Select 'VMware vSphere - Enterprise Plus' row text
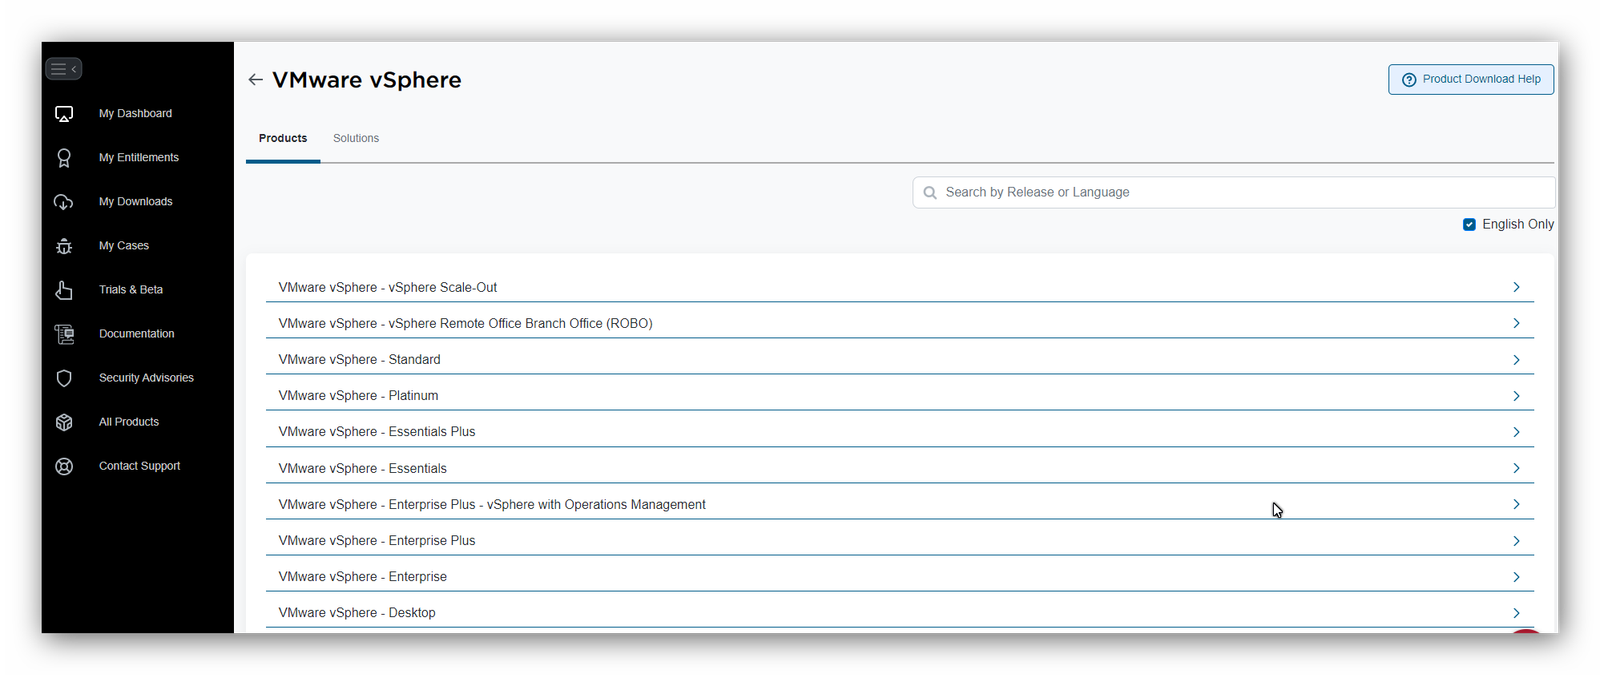This screenshot has width=1600, height=675. point(377,541)
